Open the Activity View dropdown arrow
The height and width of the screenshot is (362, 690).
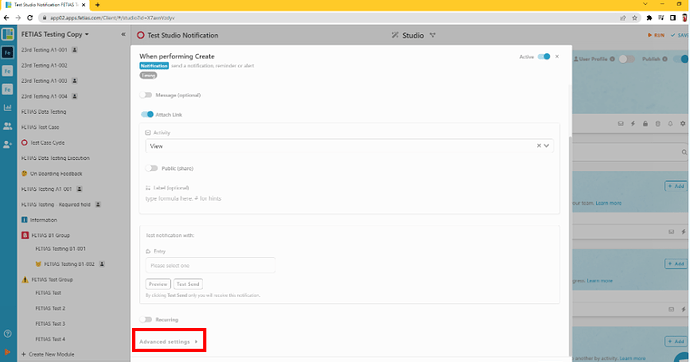pos(546,146)
